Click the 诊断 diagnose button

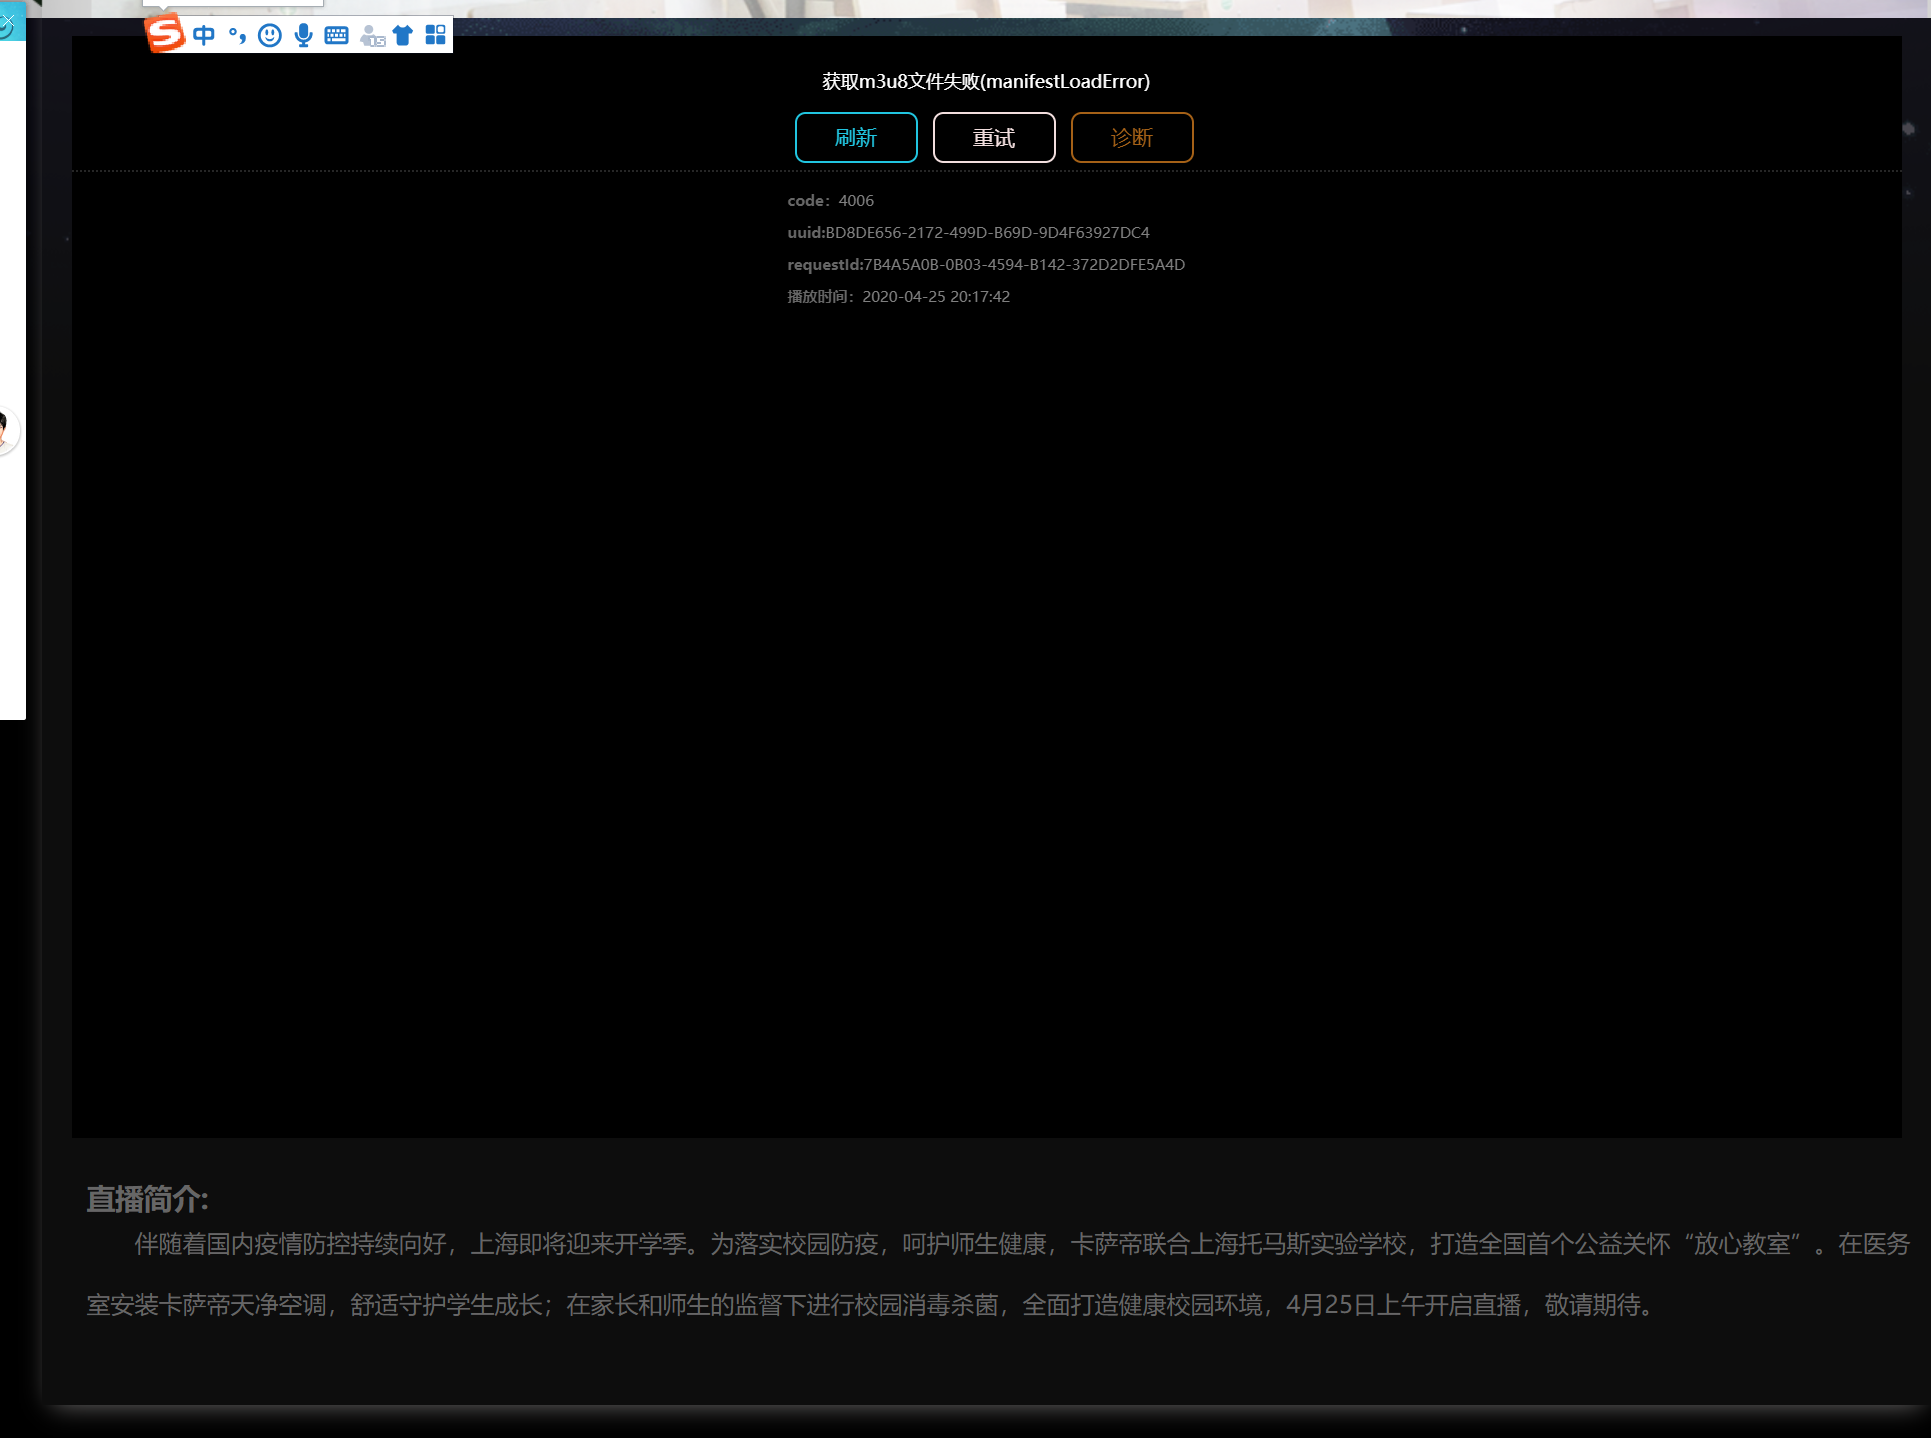pyautogui.click(x=1131, y=137)
